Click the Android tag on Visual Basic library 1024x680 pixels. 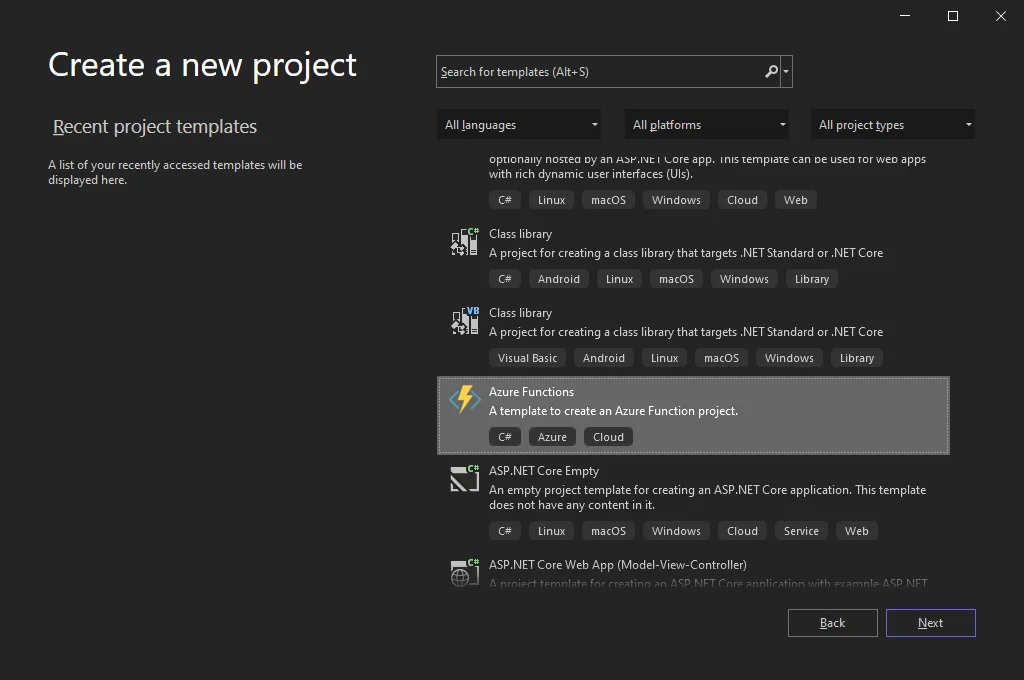[x=603, y=358]
